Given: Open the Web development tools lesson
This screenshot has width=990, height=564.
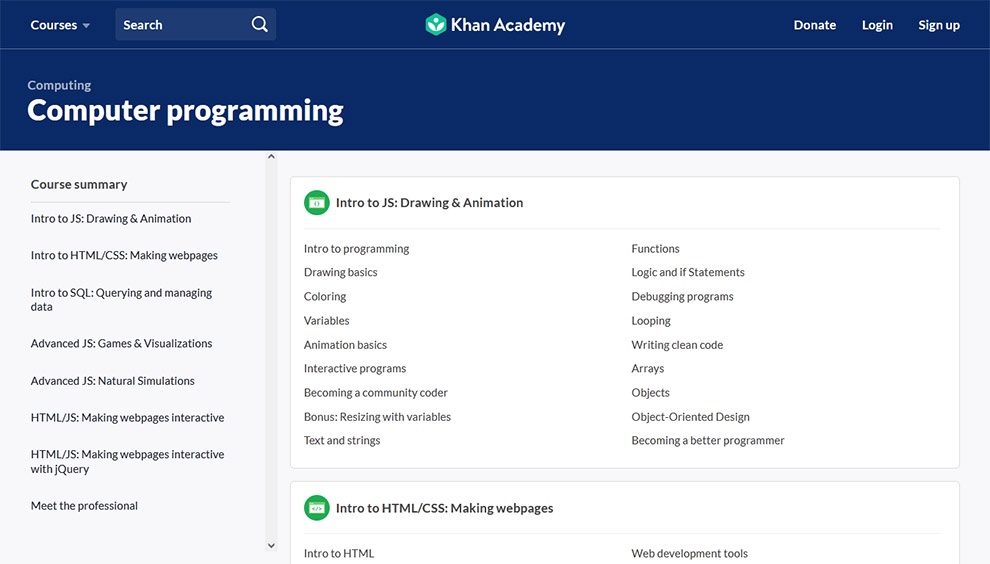Looking at the screenshot, I should [x=689, y=553].
